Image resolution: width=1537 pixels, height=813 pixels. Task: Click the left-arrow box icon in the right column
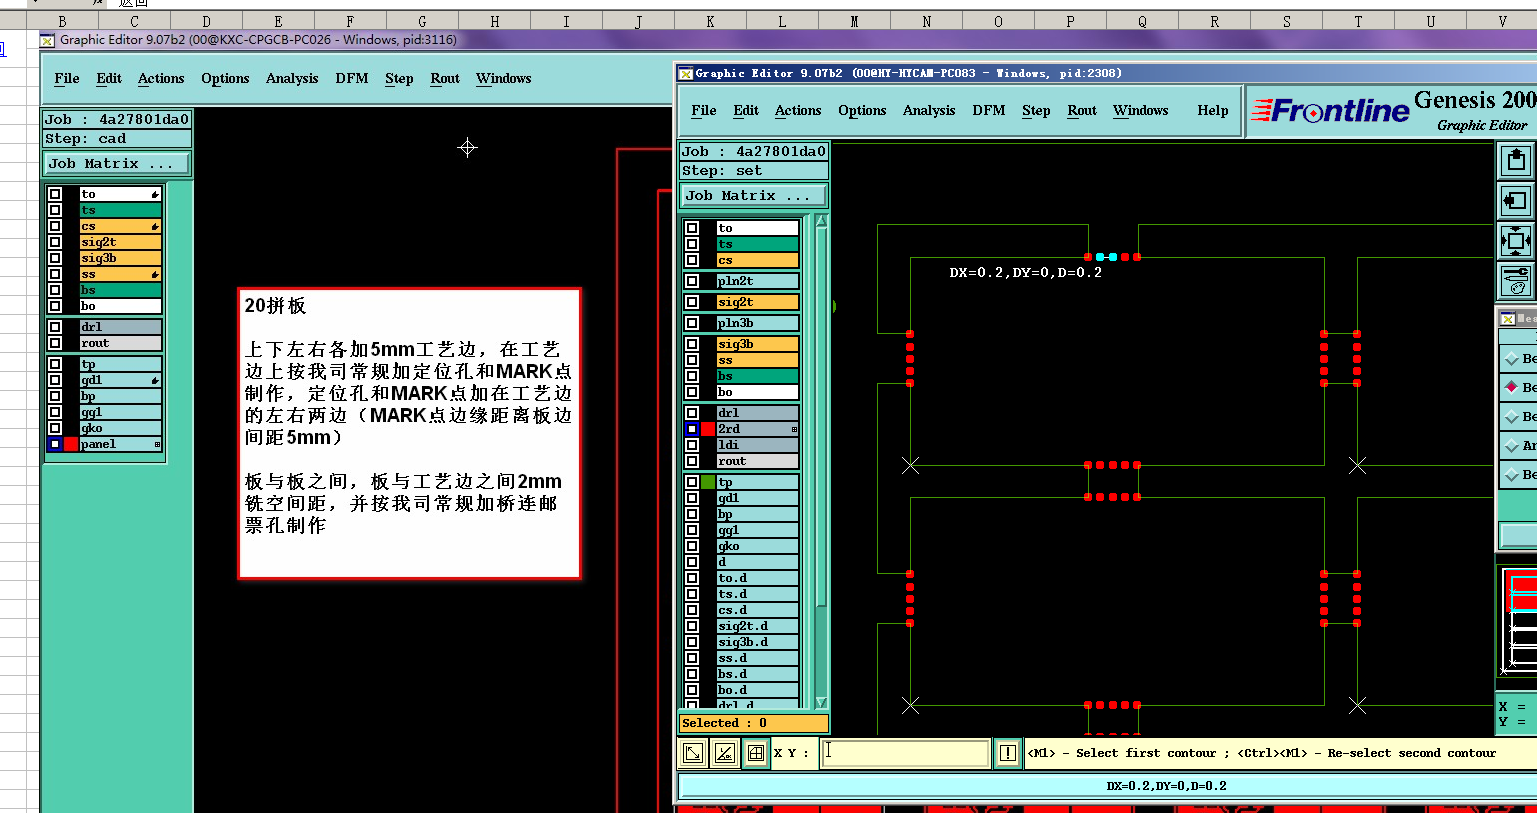pos(1516,201)
